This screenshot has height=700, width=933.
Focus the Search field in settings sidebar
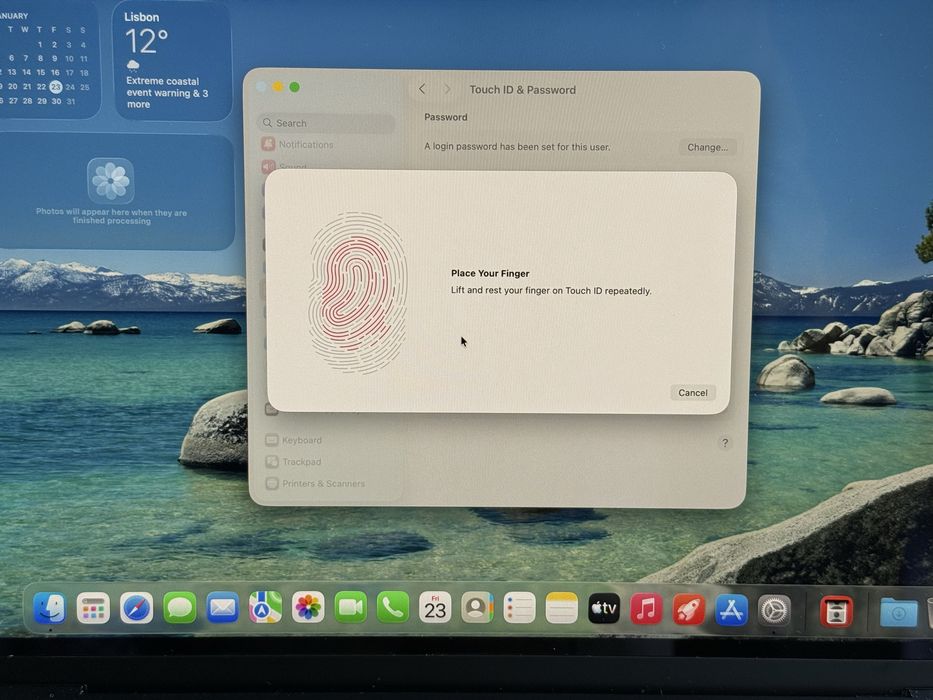pos(326,123)
